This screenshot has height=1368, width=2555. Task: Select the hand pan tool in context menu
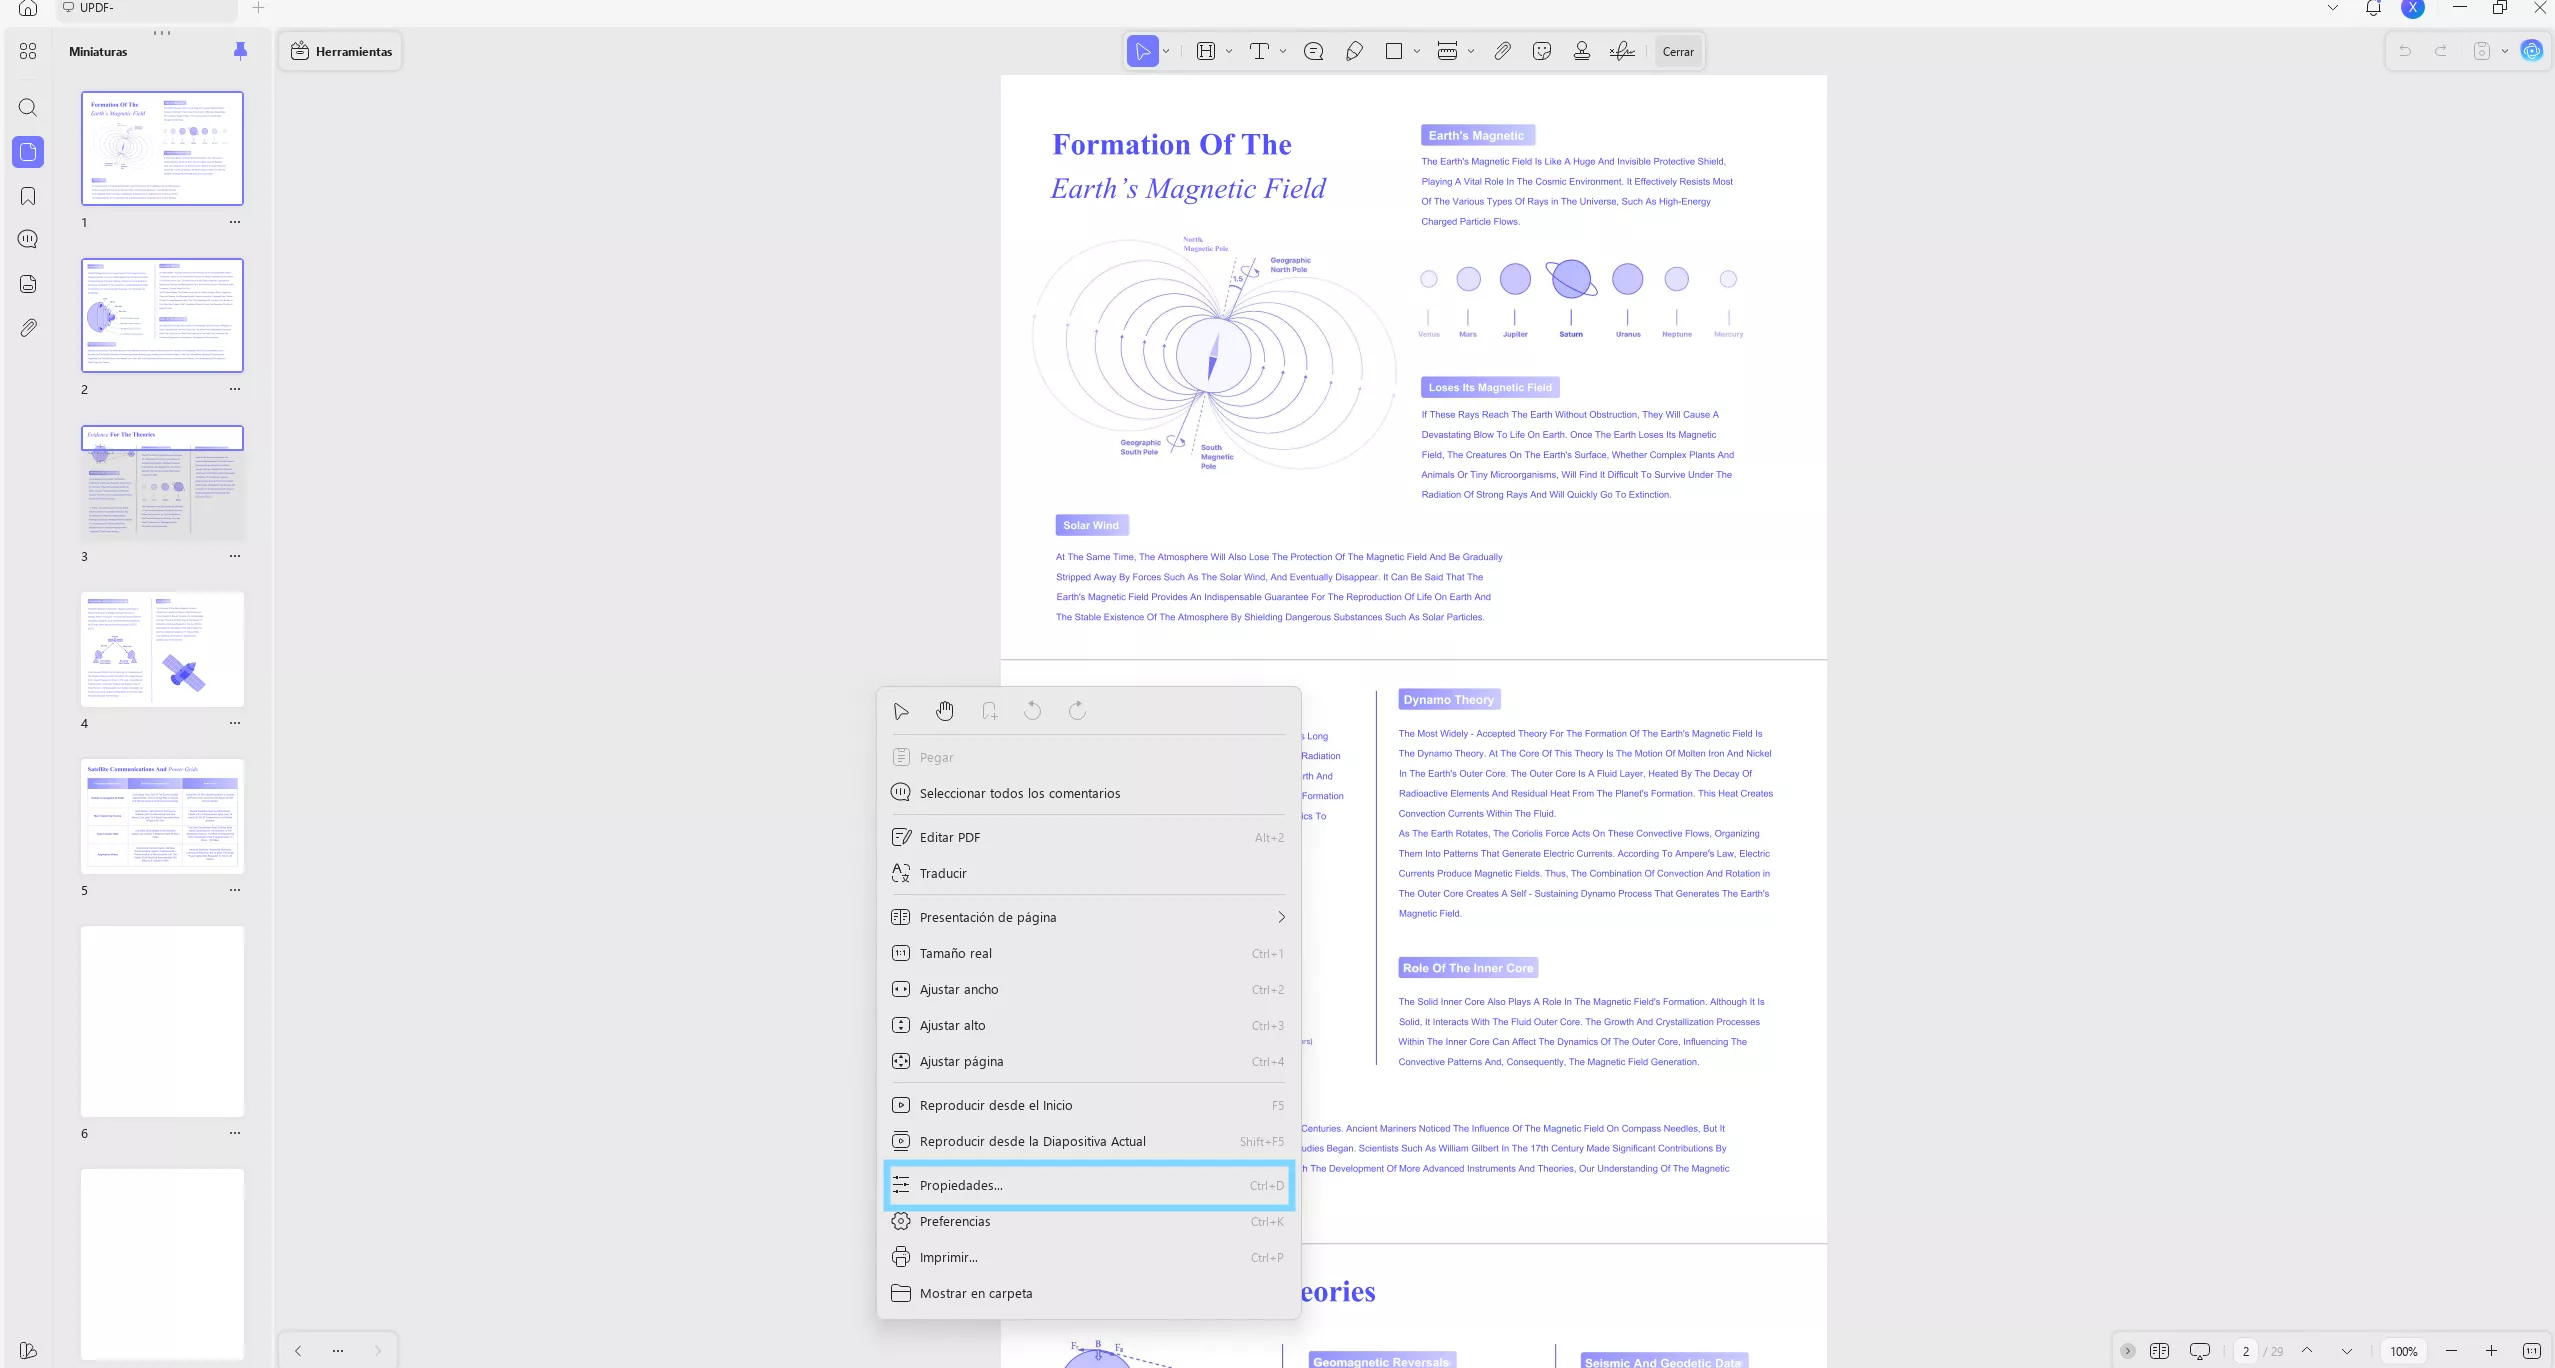(944, 711)
